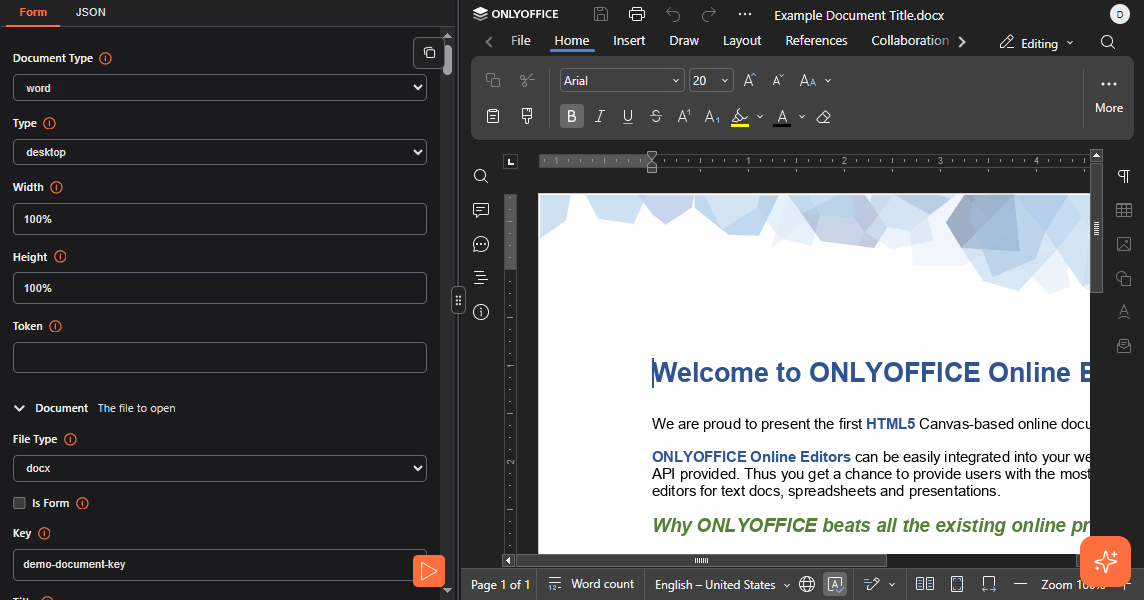Click the orange Run play button
Image resolution: width=1144 pixels, height=600 pixels.
click(428, 571)
